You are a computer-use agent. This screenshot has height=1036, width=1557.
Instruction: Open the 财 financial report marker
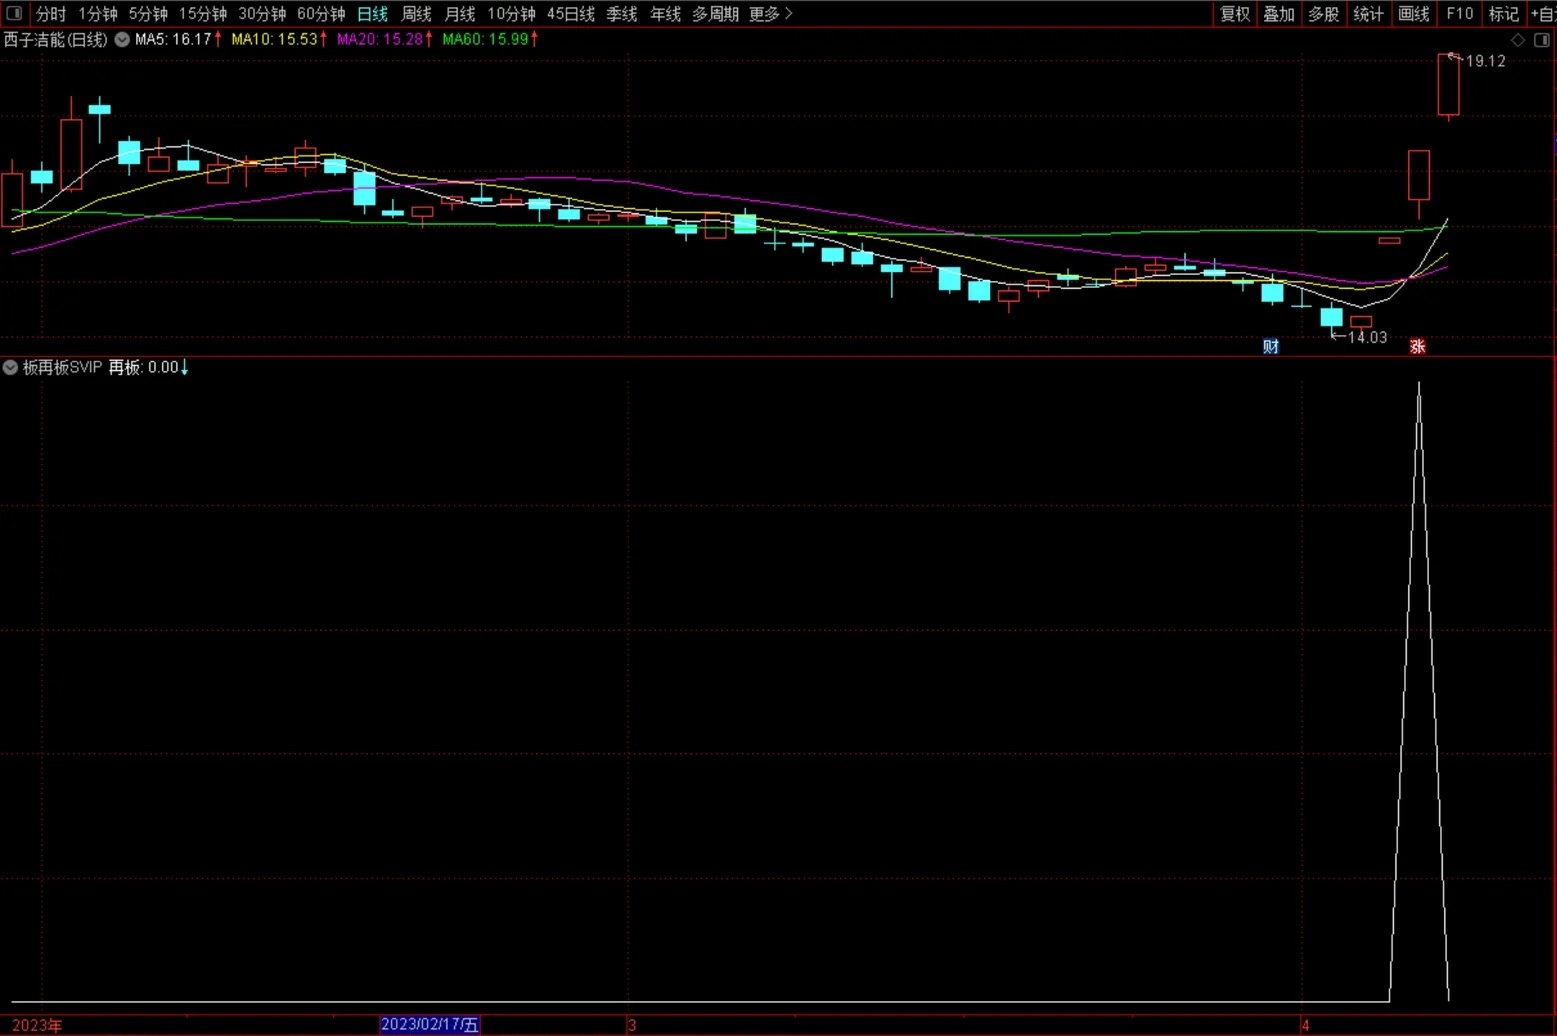pos(1271,347)
